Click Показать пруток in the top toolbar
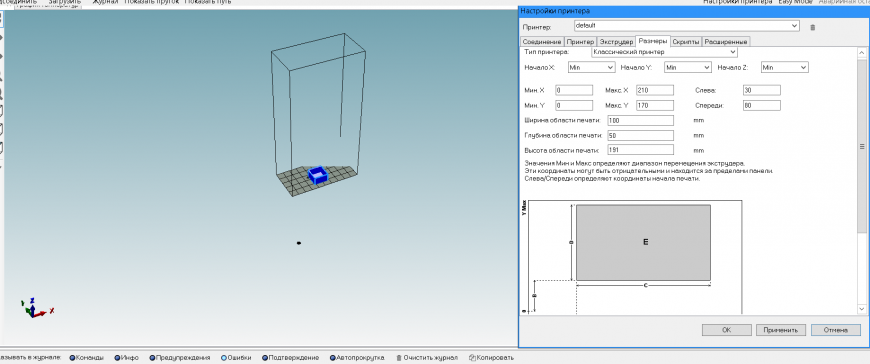This screenshot has width=870, height=364. 151,2
